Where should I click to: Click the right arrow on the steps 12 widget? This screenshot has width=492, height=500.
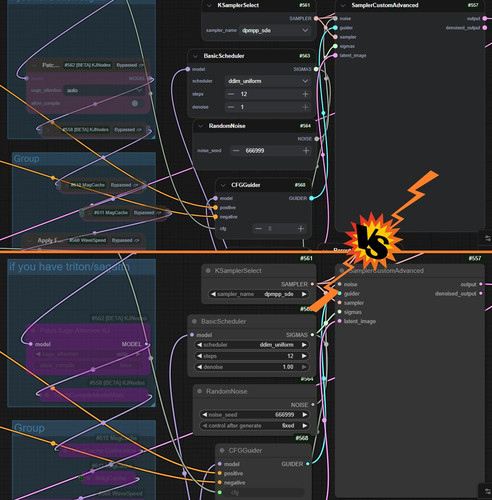tap(304, 356)
